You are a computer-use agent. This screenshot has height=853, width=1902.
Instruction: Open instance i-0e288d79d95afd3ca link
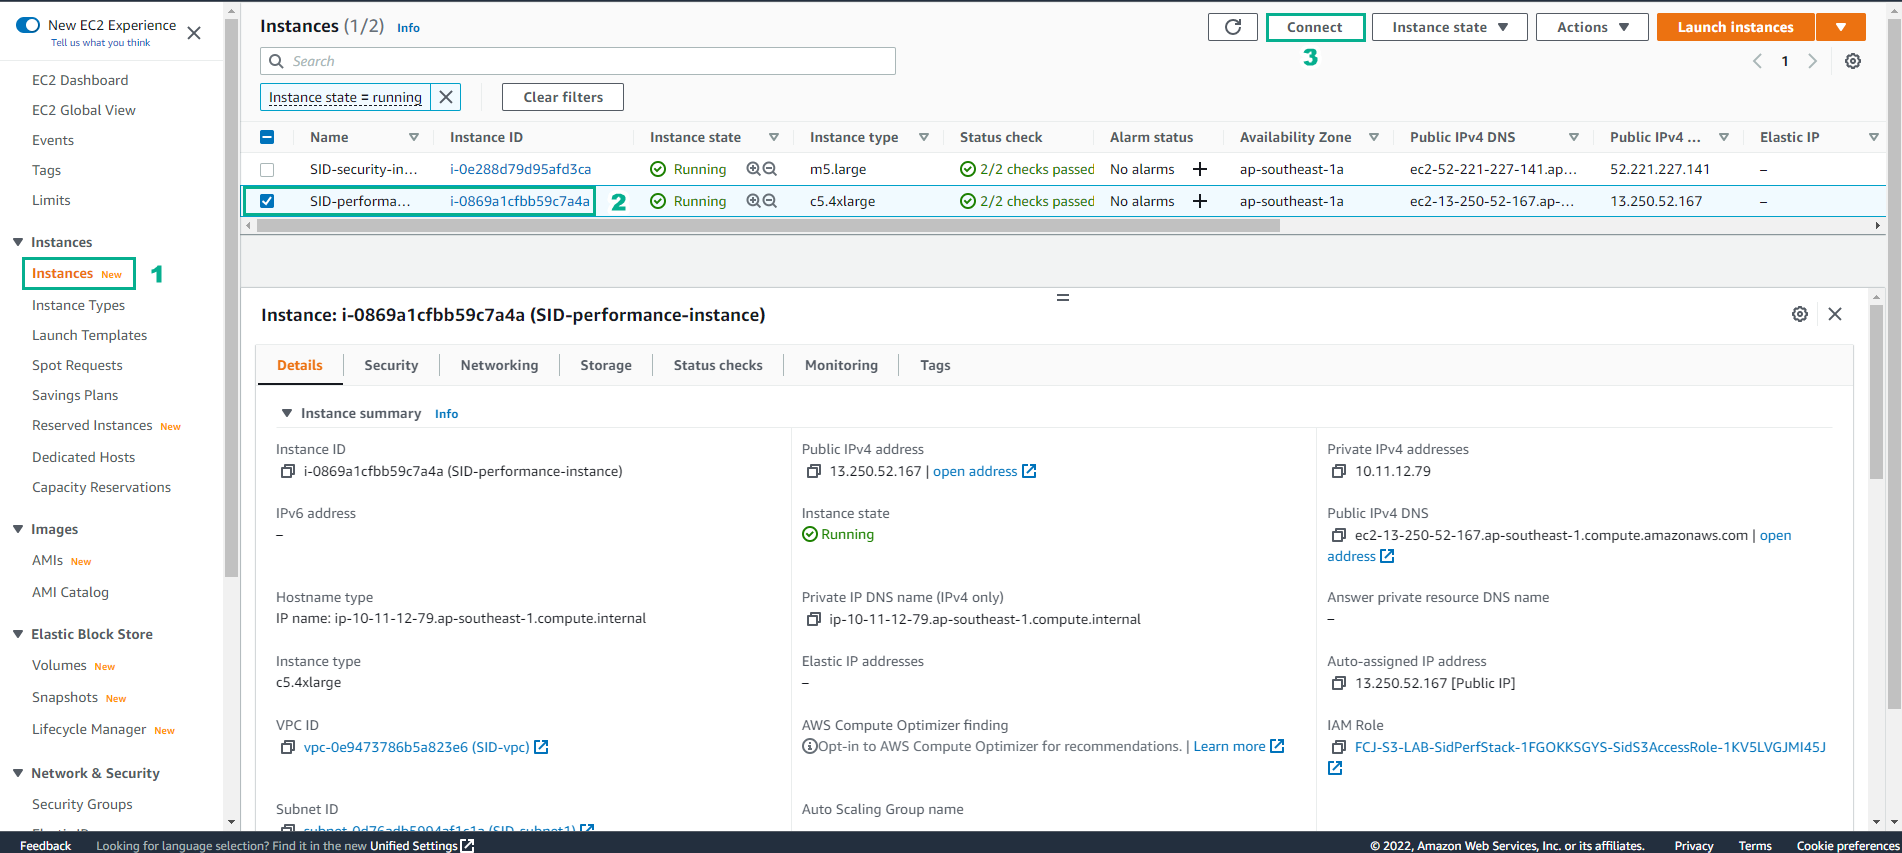pos(520,169)
